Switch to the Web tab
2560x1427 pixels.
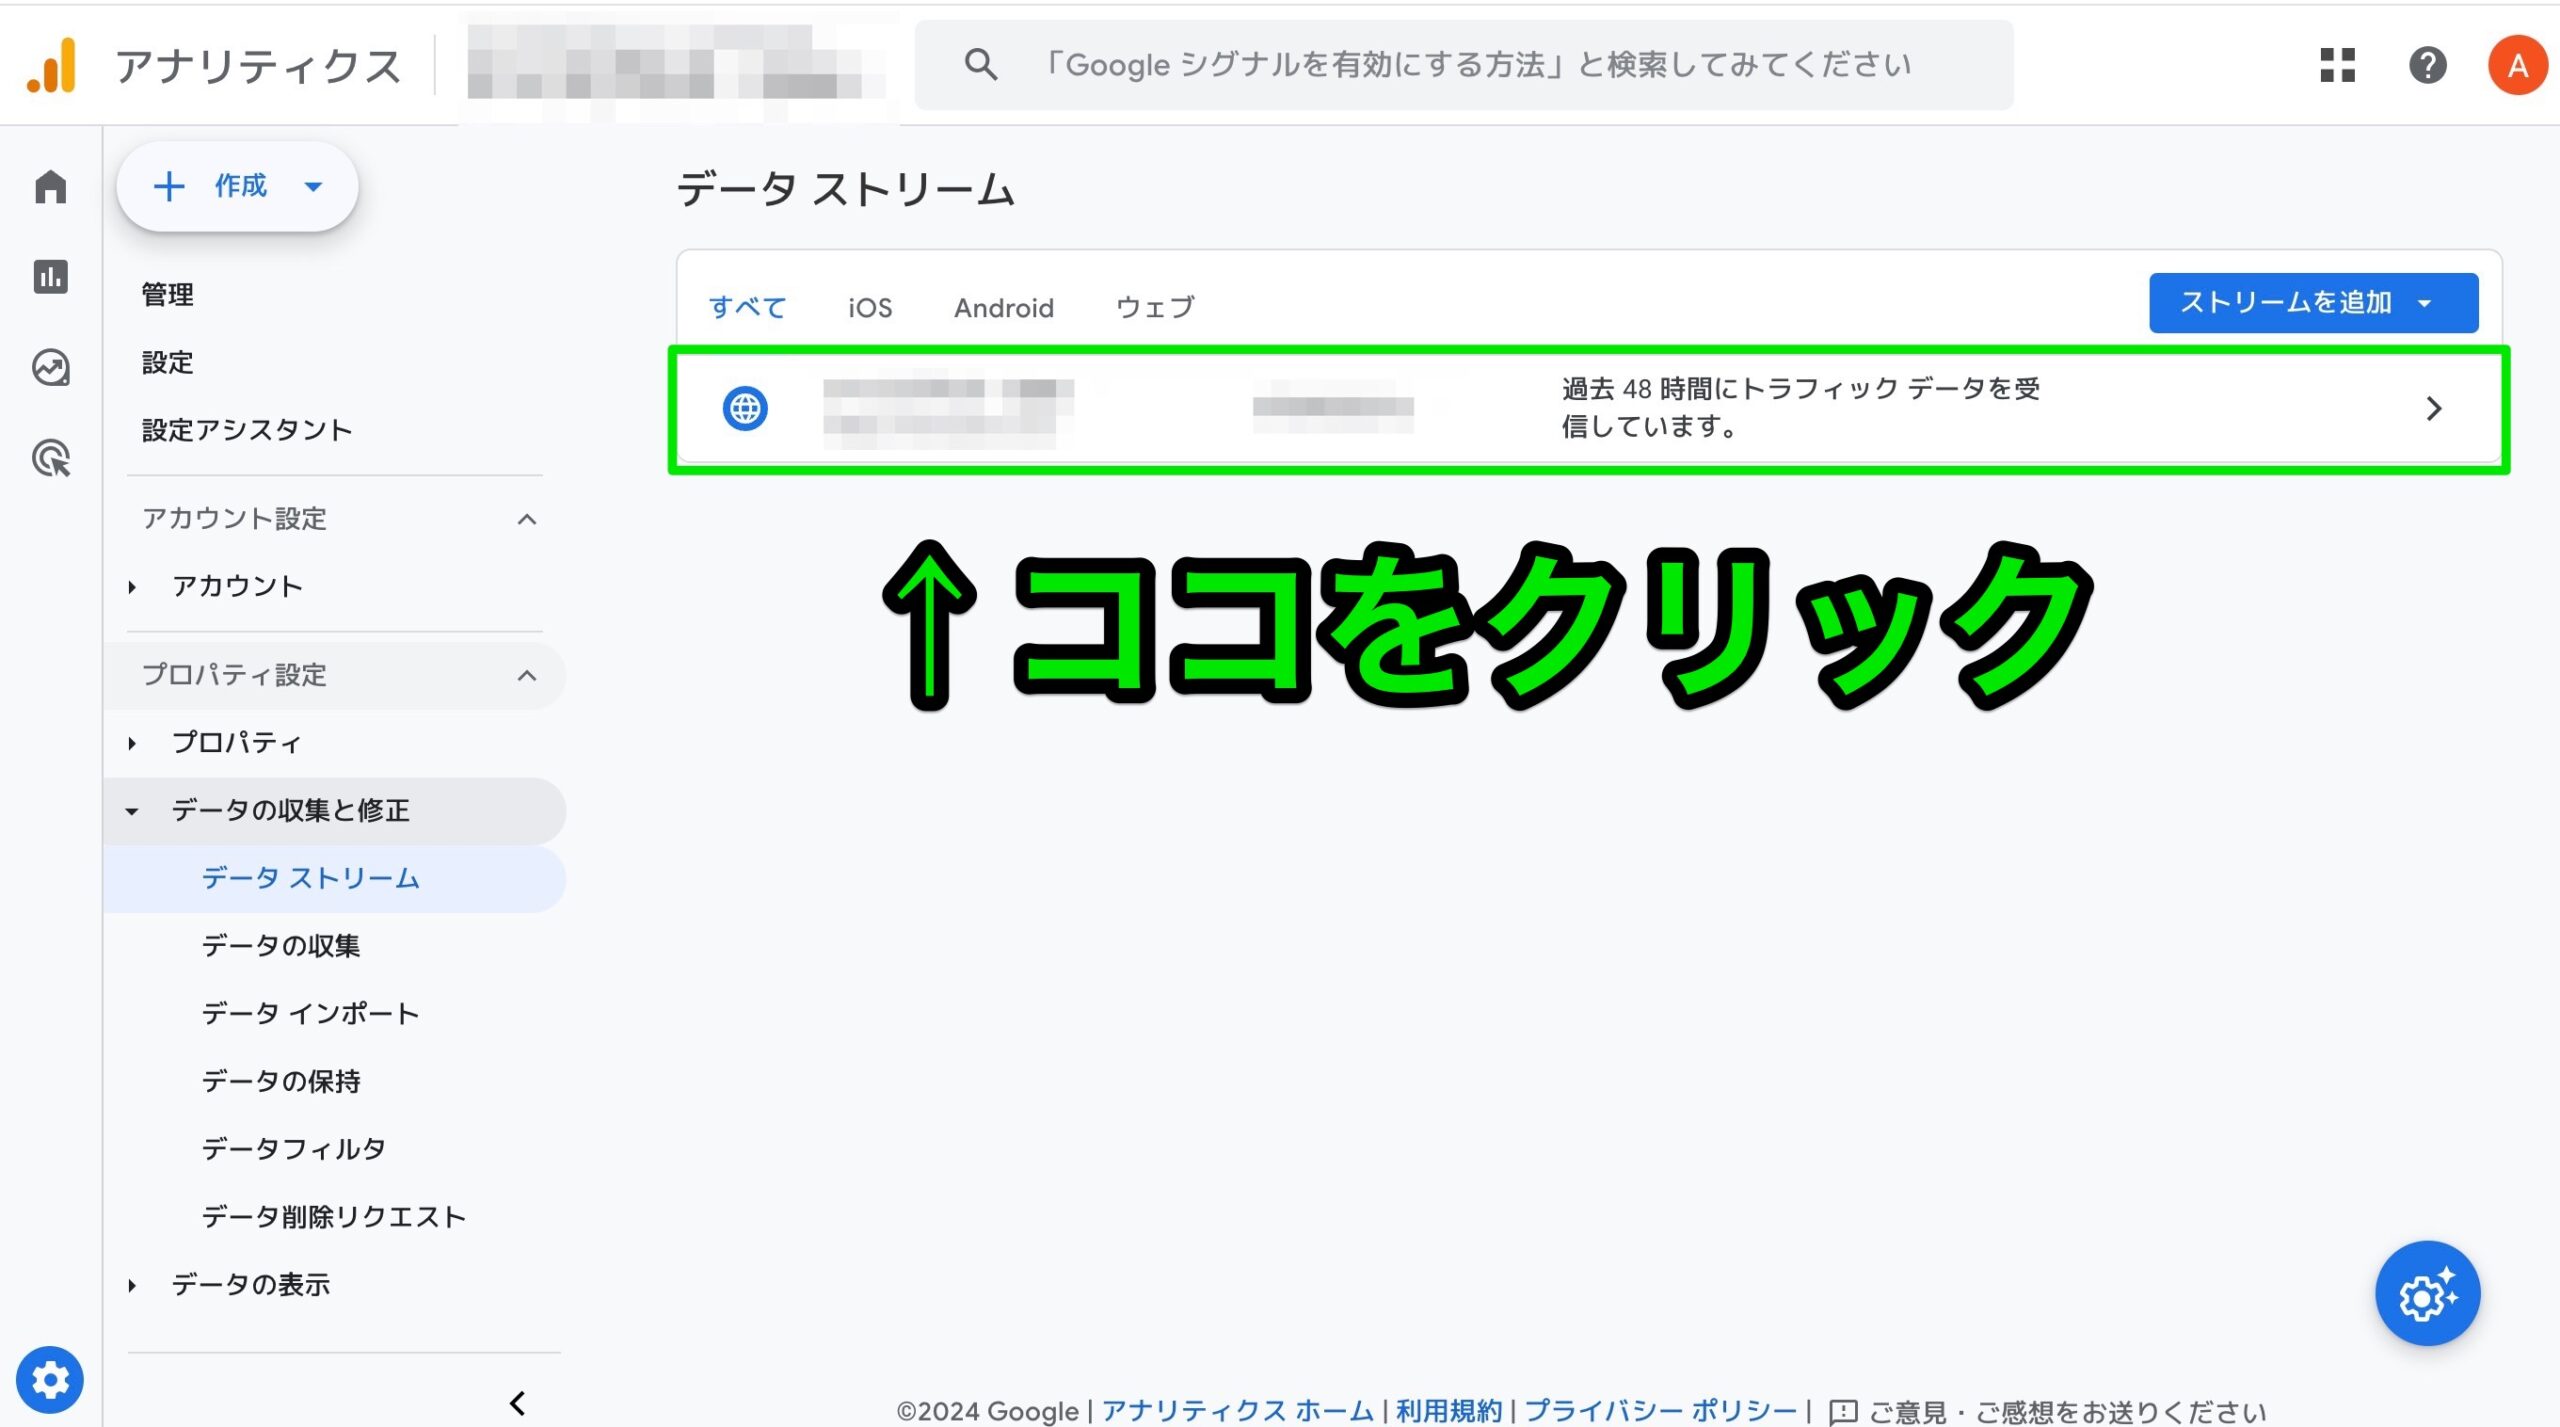(x=1155, y=307)
